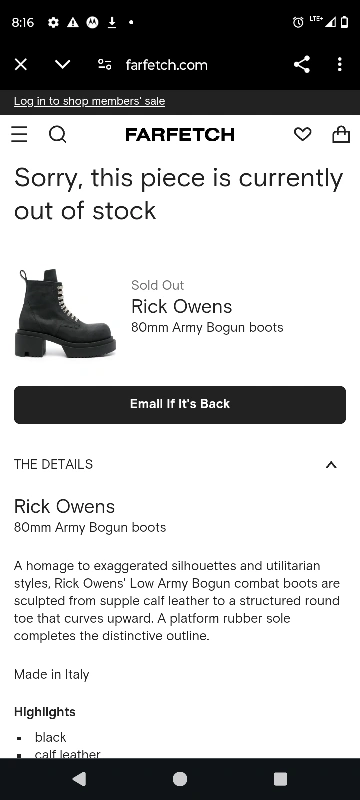Tap the search magnifier icon
Image resolution: width=360 pixels, height=800 pixels.
(58, 135)
